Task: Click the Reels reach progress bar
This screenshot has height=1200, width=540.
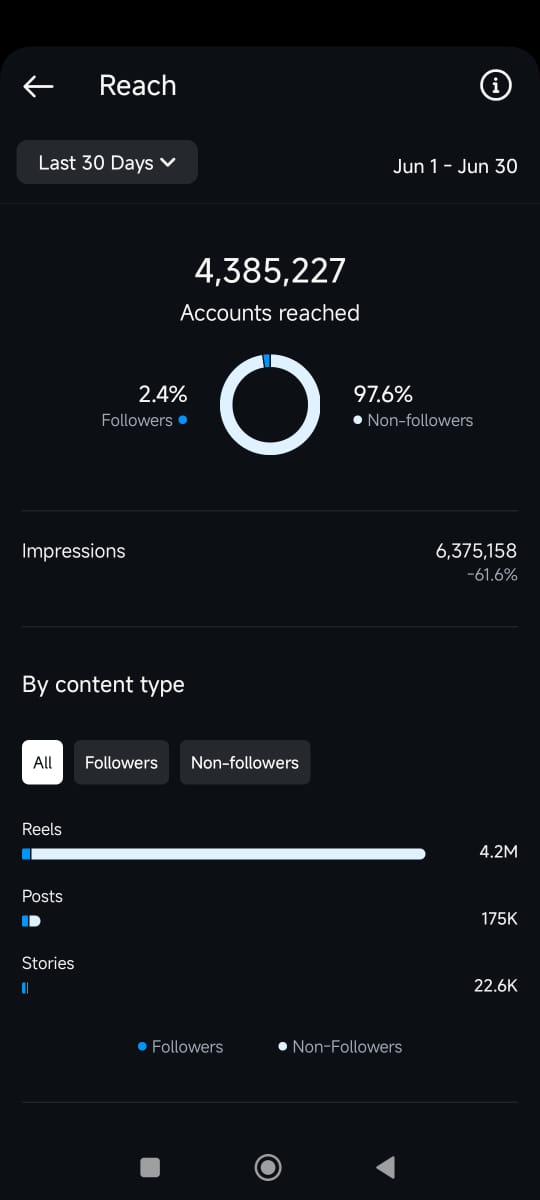Action: [224, 854]
